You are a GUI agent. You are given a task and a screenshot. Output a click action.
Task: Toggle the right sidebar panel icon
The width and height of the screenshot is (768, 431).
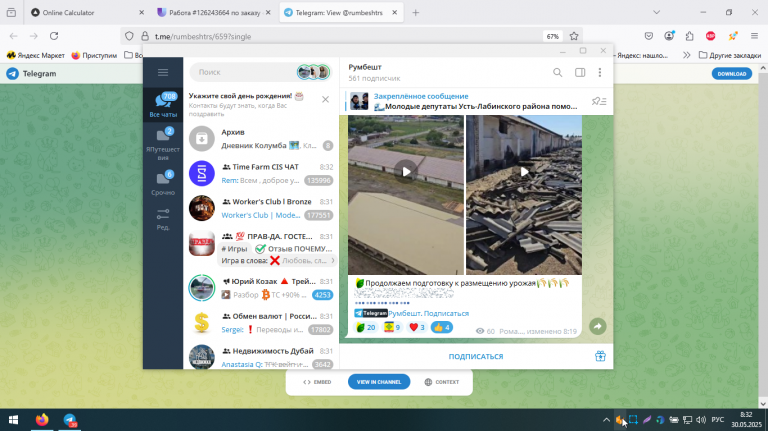(x=580, y=72)
